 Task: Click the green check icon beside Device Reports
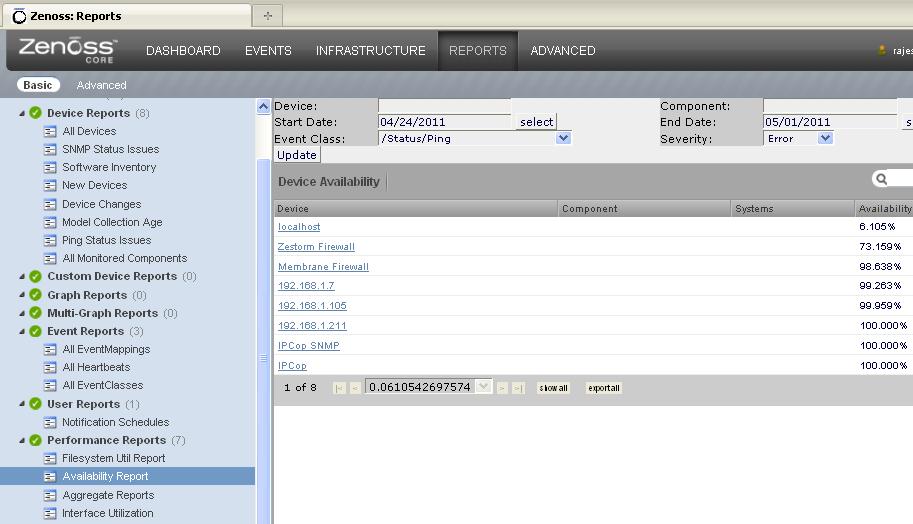(x=35, y=113)
